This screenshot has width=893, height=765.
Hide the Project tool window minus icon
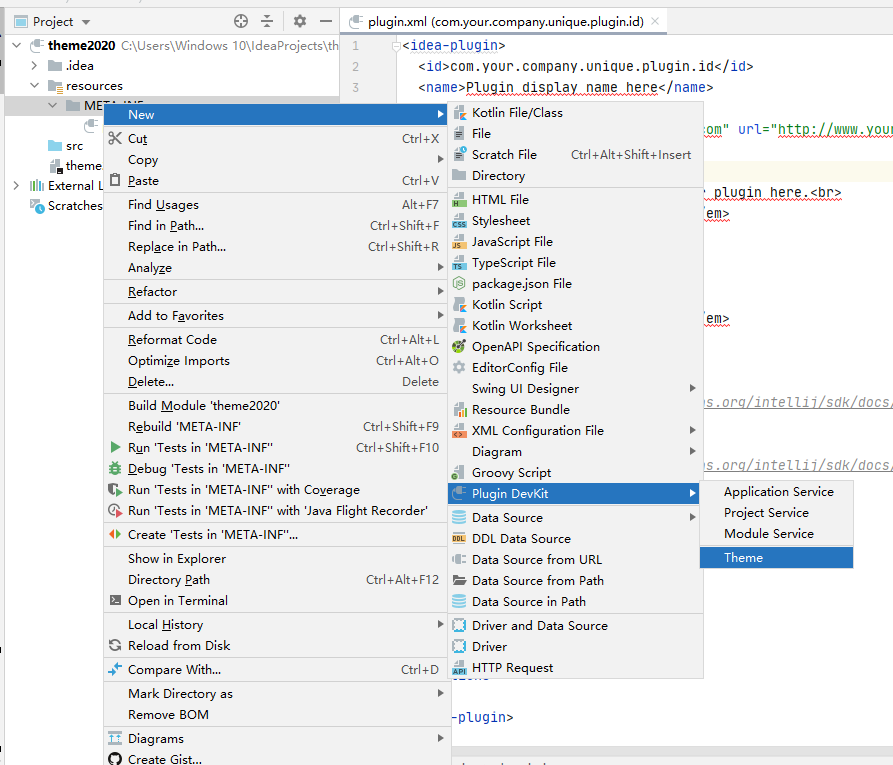pyautogui.click(x=326, y=22)
